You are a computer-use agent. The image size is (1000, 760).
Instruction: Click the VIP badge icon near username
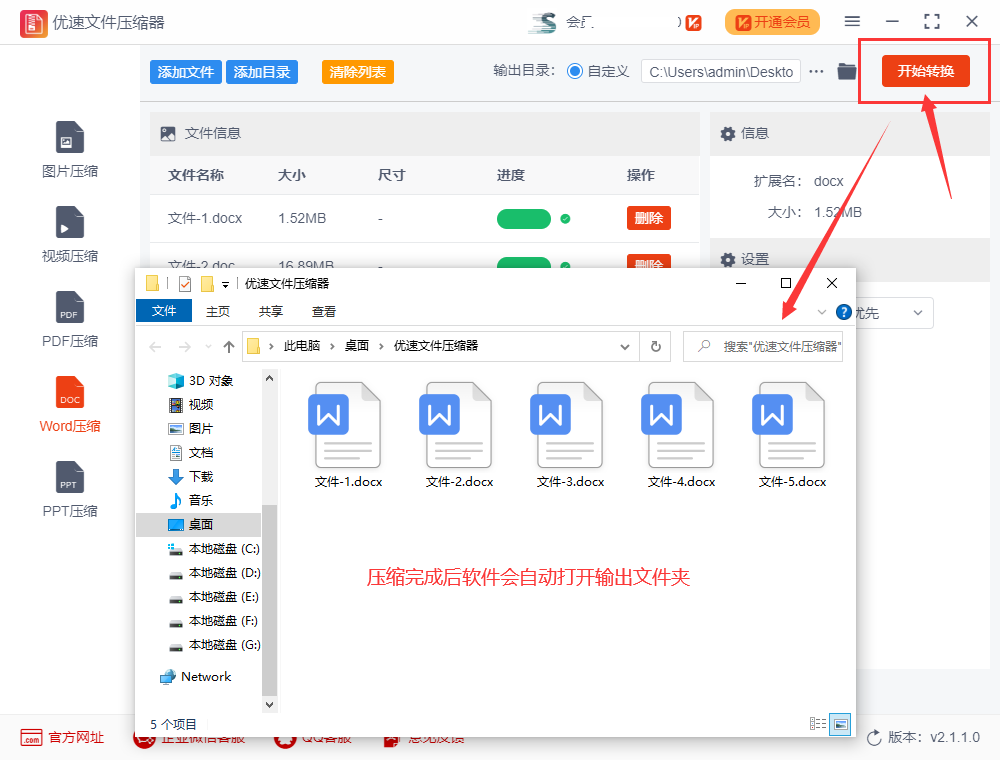click(694, 23)
